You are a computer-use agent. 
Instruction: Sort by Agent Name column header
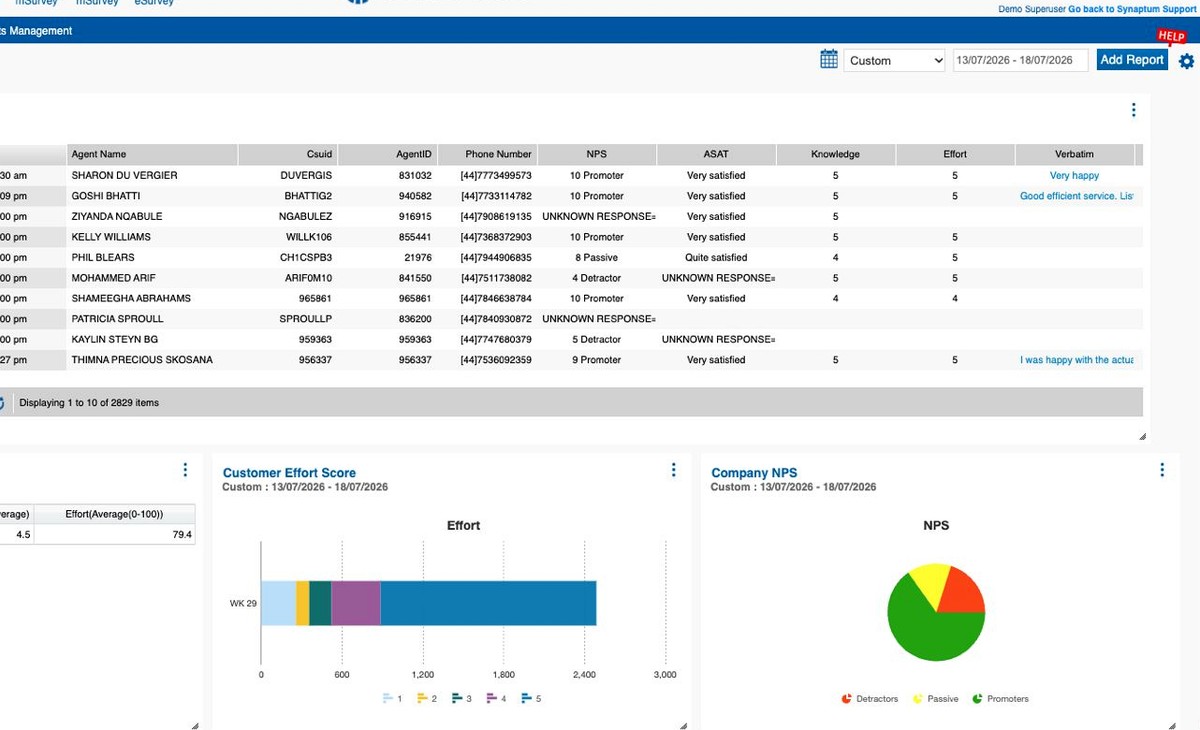click(152, 154)
